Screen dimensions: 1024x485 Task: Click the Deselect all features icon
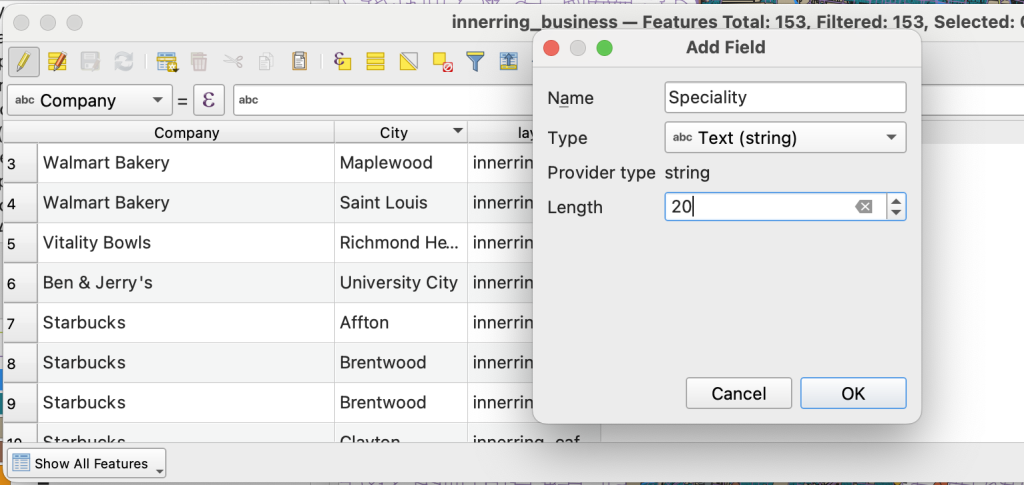(x=442, y=61)
